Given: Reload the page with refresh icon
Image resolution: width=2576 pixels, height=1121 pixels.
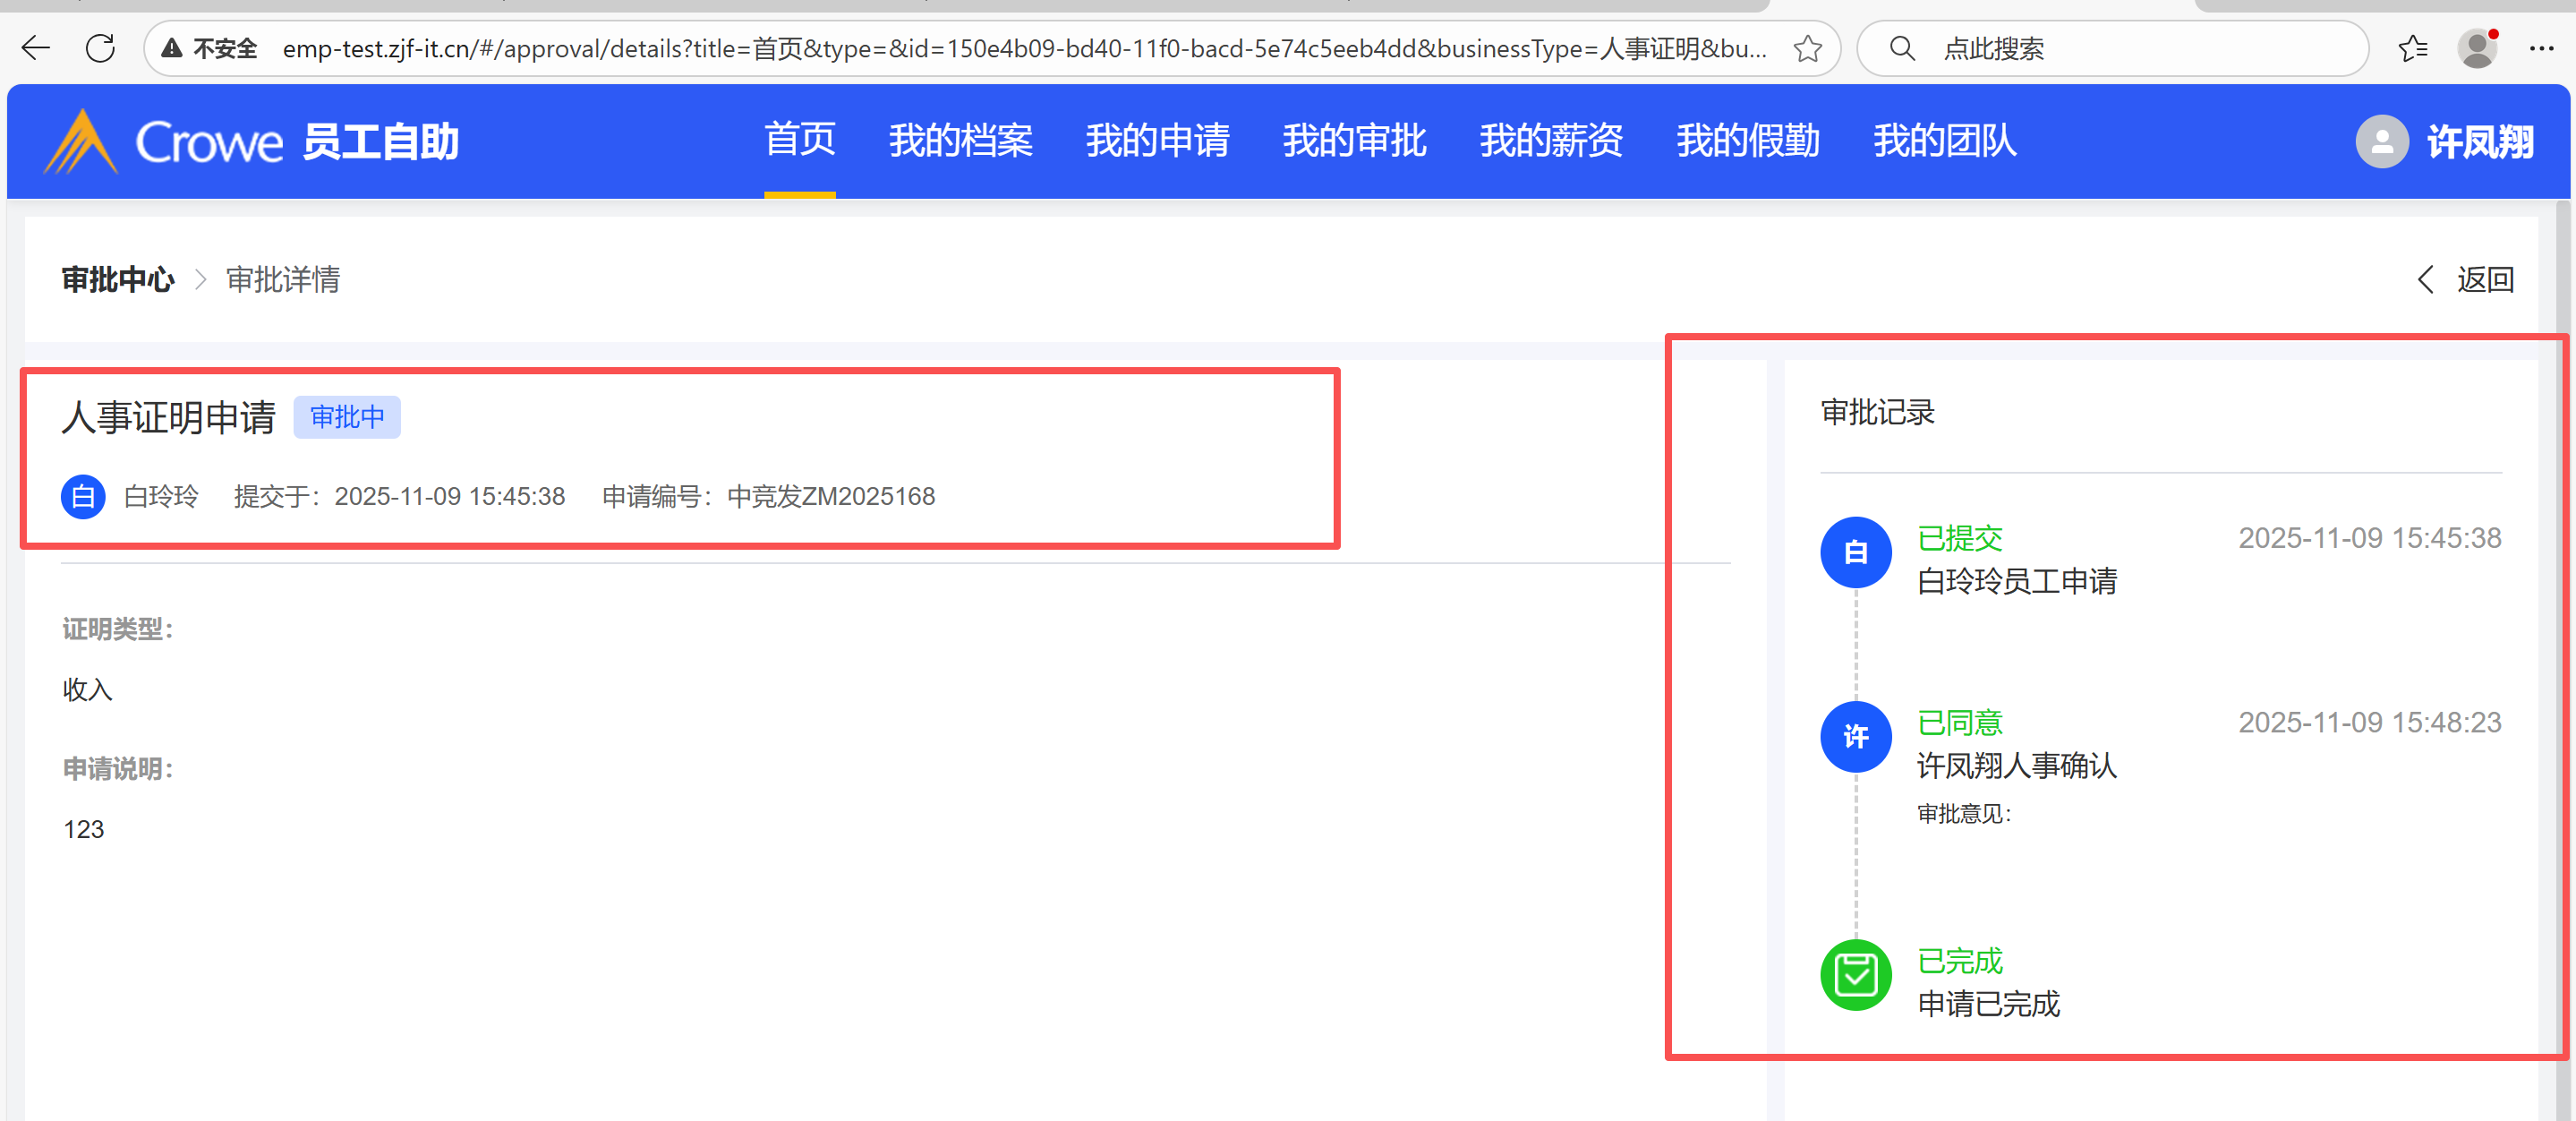Looking at the screenshot, I should 100,48.
